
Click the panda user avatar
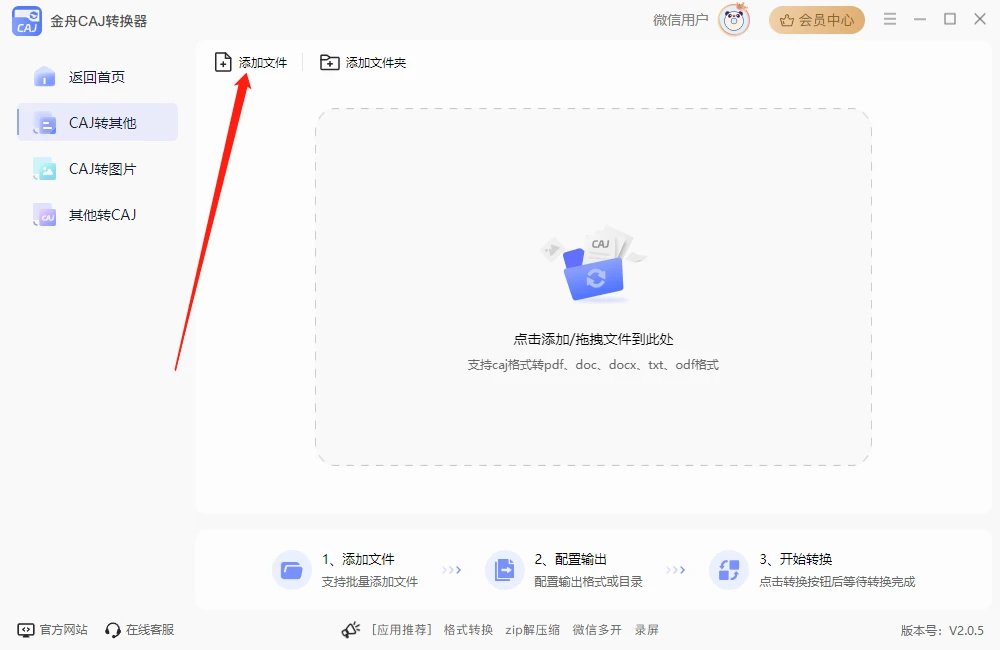(734, 20)
